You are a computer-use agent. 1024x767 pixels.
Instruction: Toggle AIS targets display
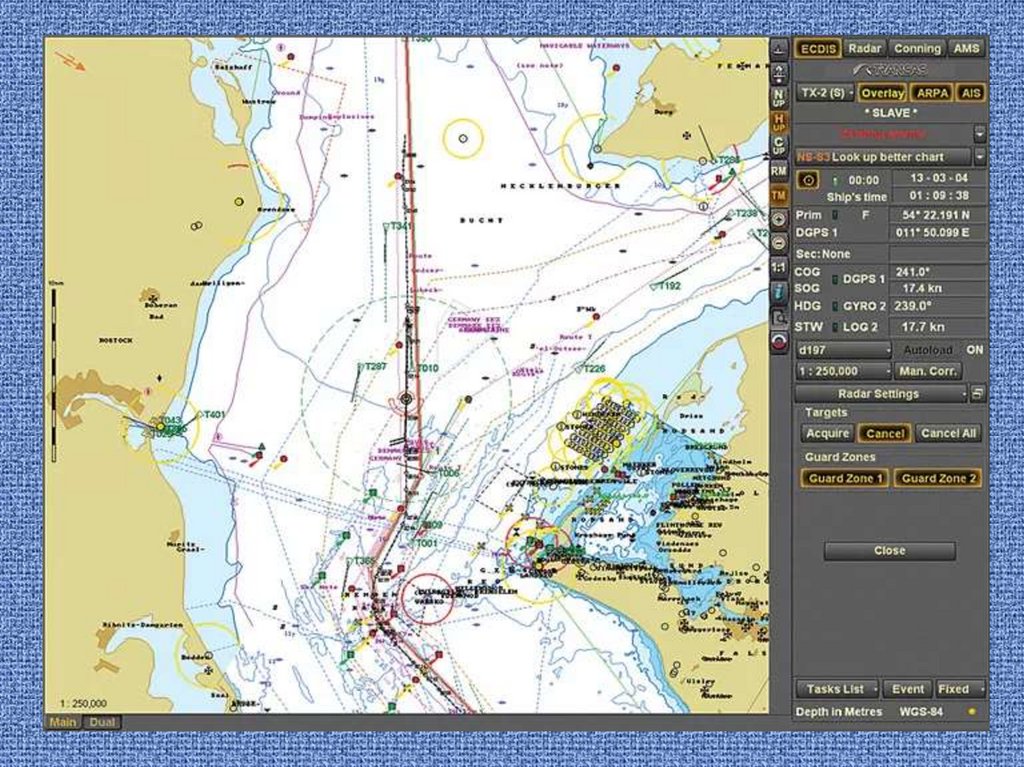click(x=970, y=93)
